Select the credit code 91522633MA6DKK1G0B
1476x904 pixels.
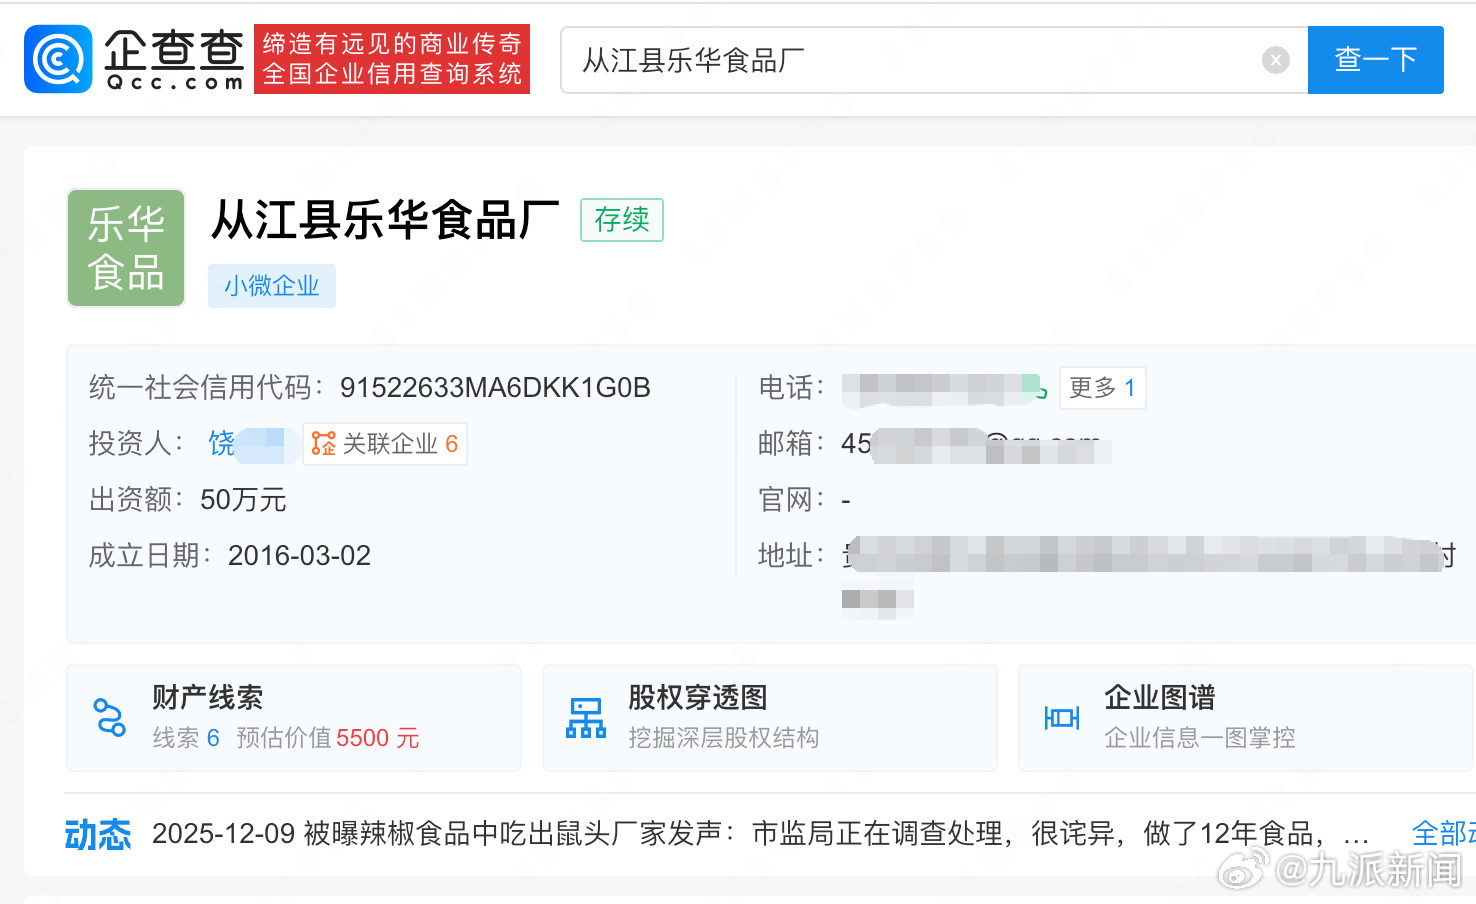(x=495, y=388)
